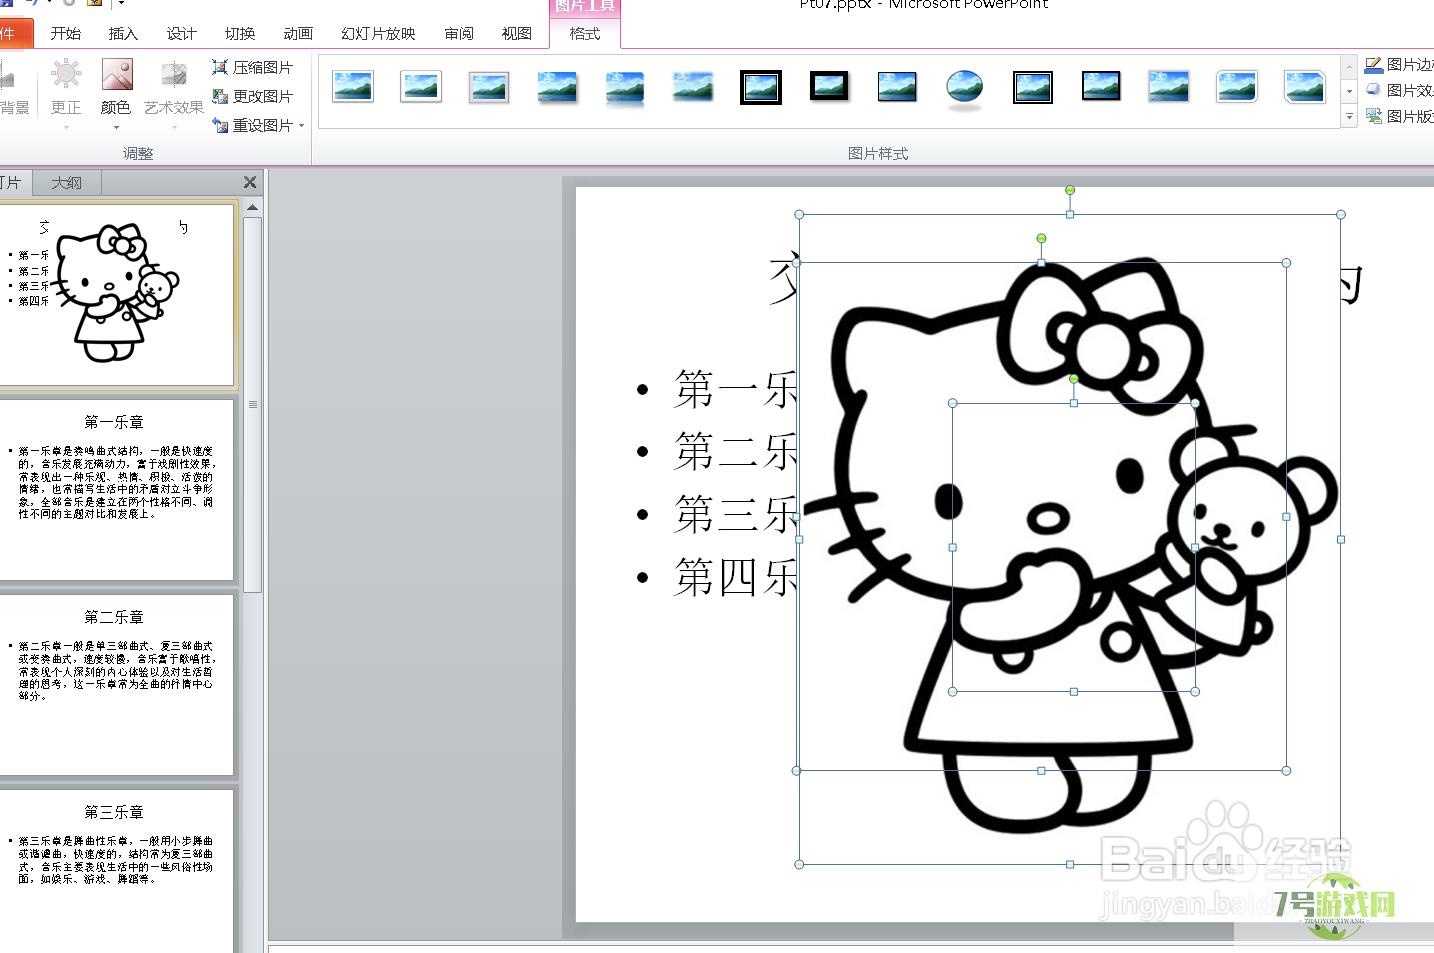This screenshot has height=953, width=1434.
Task: Select the first slide thumbnail with Hello Kitty
Action: click(x=116, y=294)
